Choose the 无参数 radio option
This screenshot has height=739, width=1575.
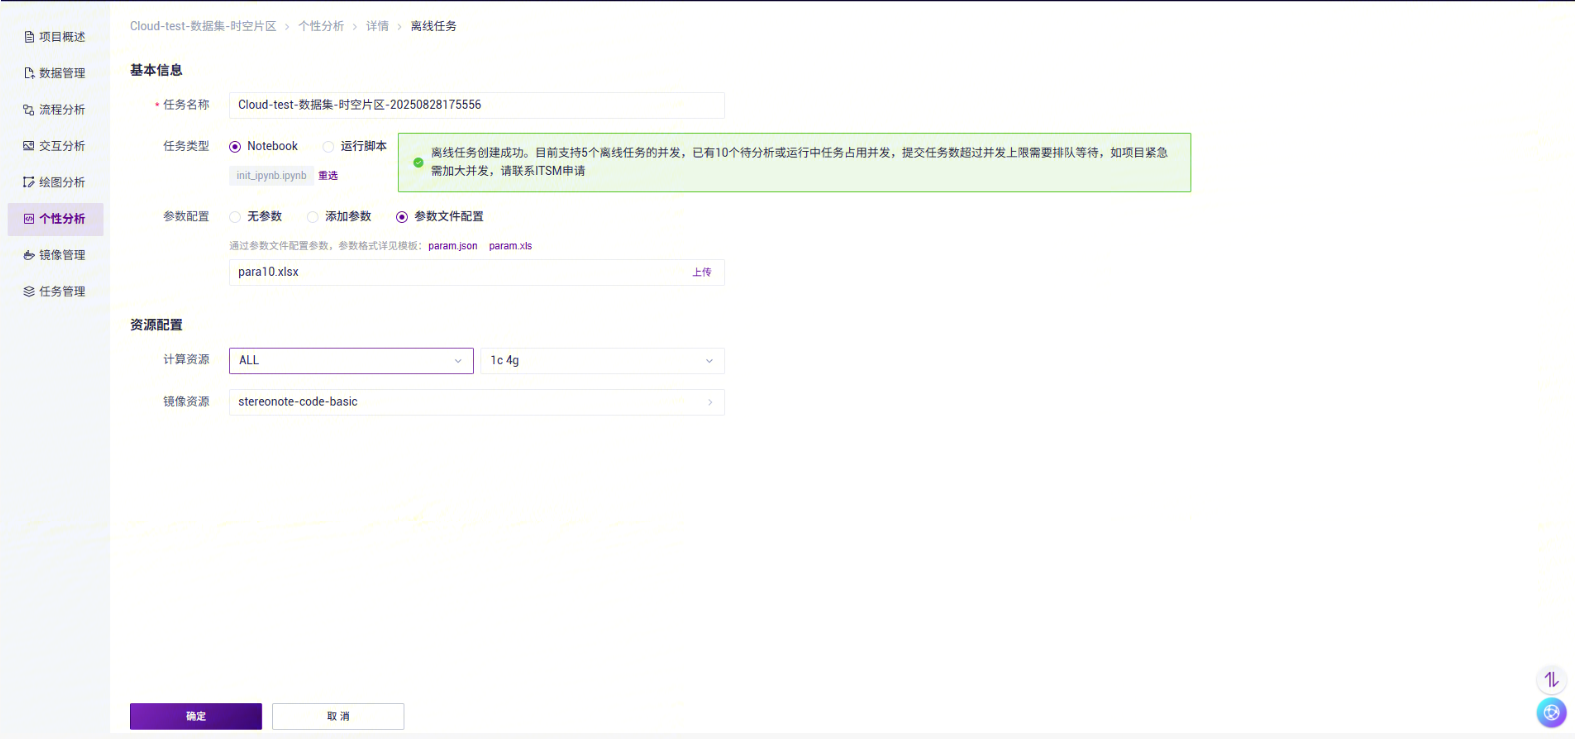click(x=235, y=217)
